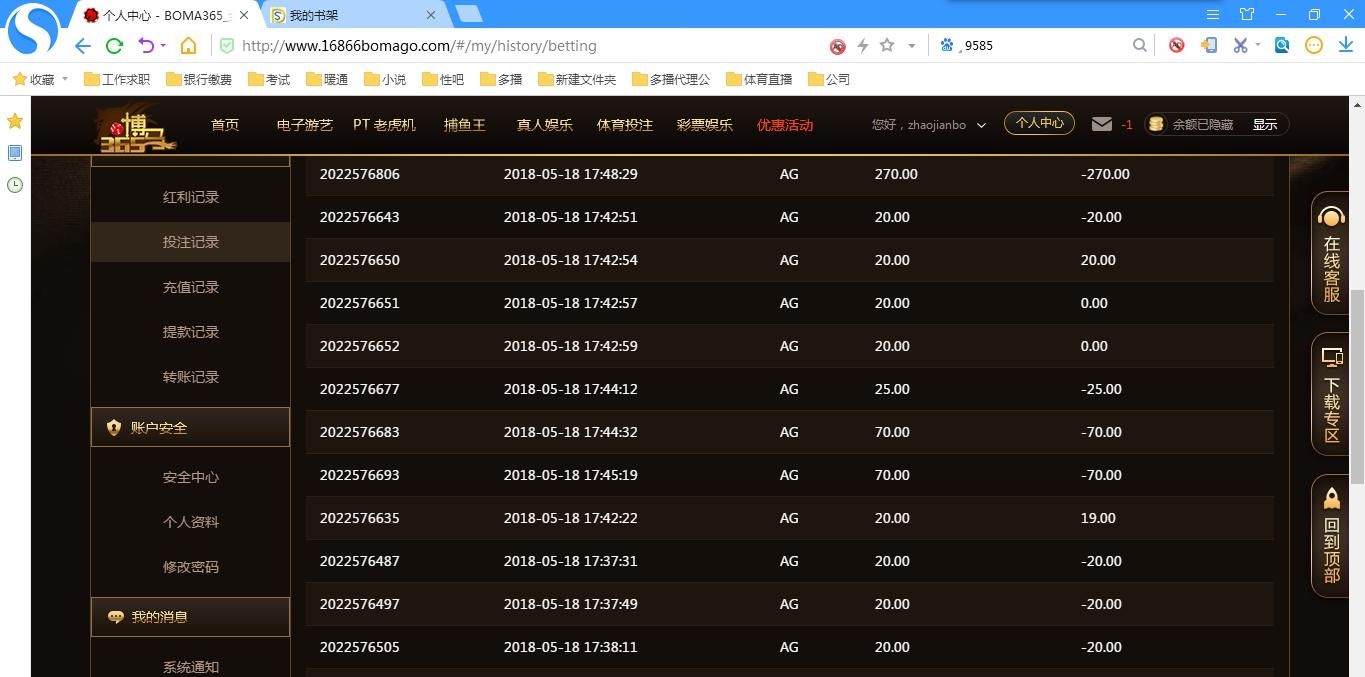Image resolution: width=1365 pixels, height=677 pixels.
Task: Click the 我的消息 section header
Action: point(190,617)
